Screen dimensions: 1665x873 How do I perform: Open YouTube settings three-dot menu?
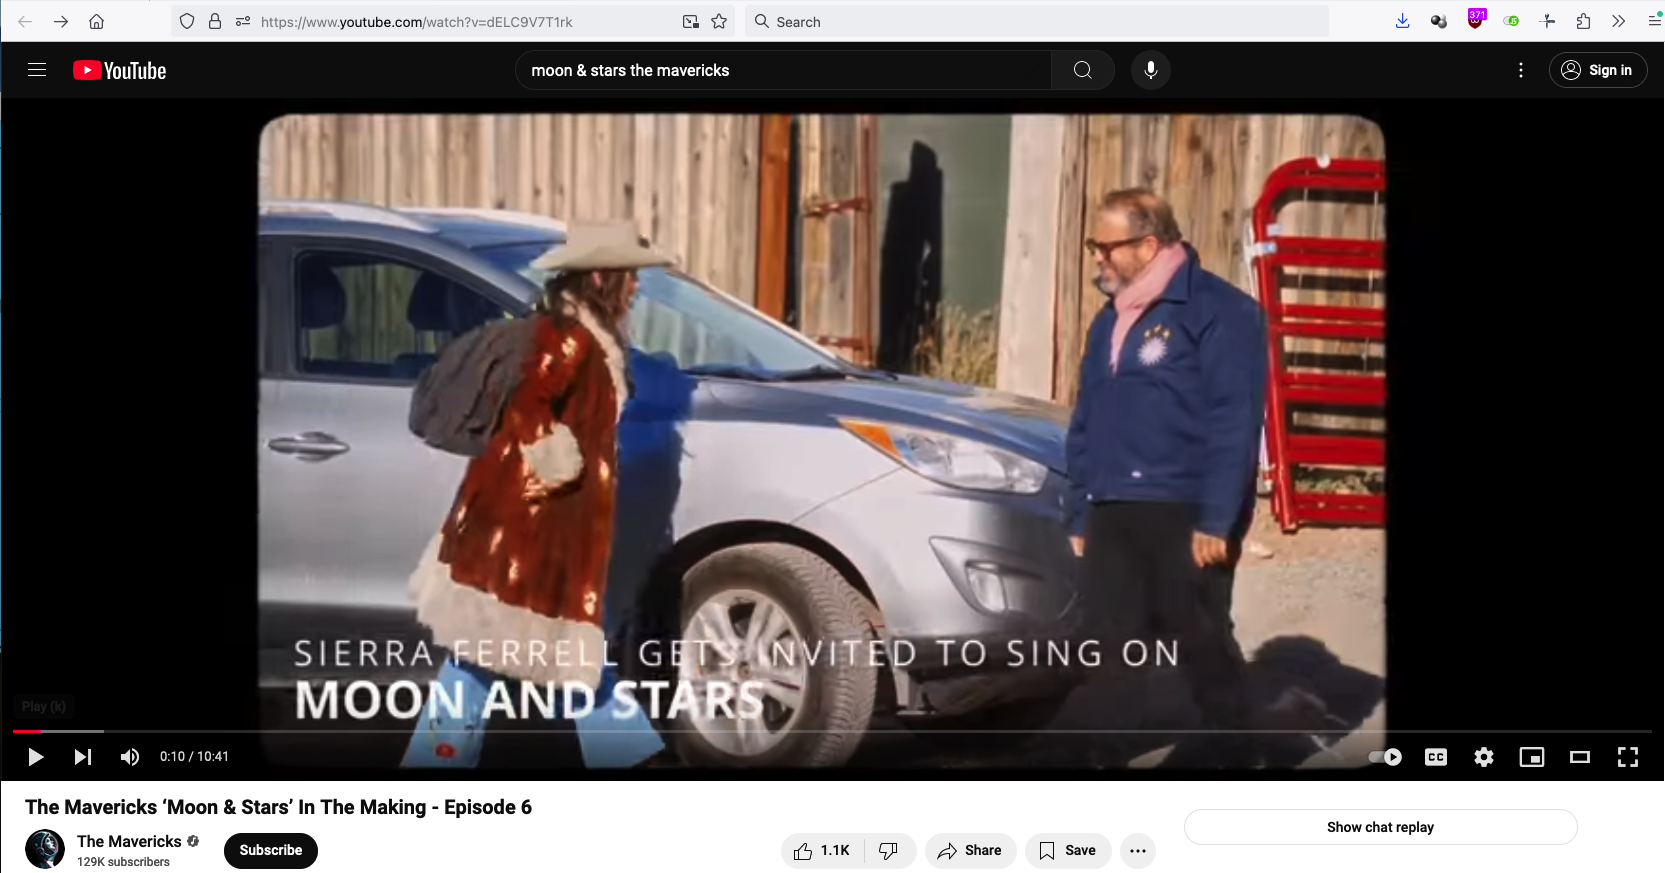click(1521, 70)
